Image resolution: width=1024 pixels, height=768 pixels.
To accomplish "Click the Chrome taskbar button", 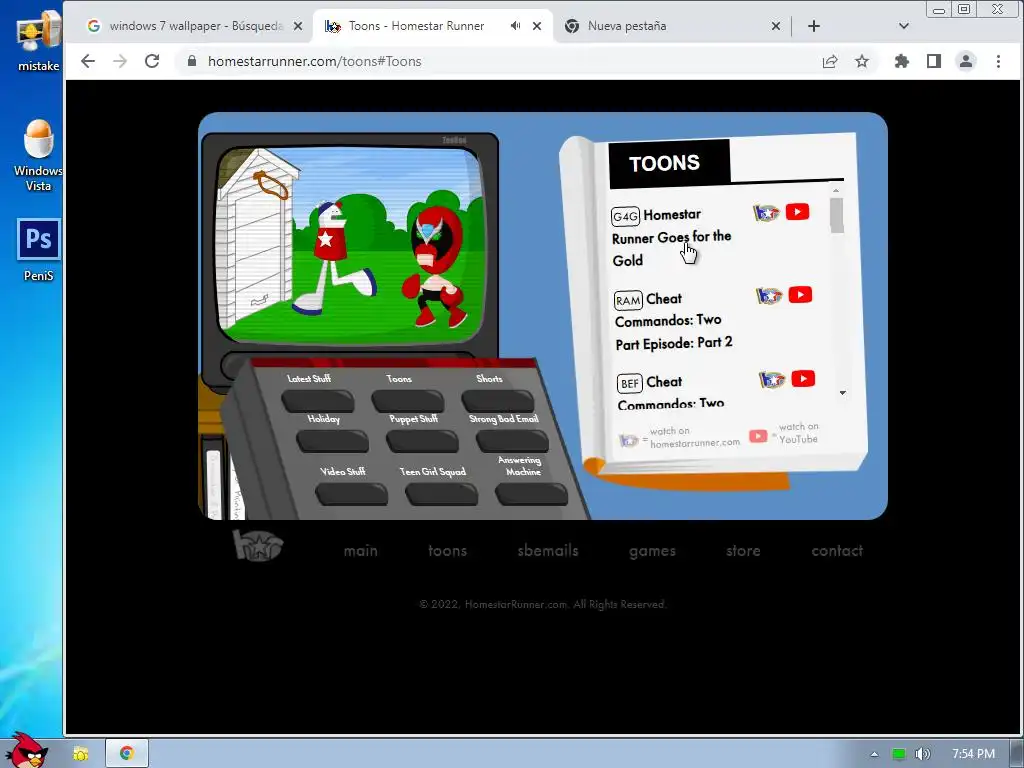I will point(127,754).
